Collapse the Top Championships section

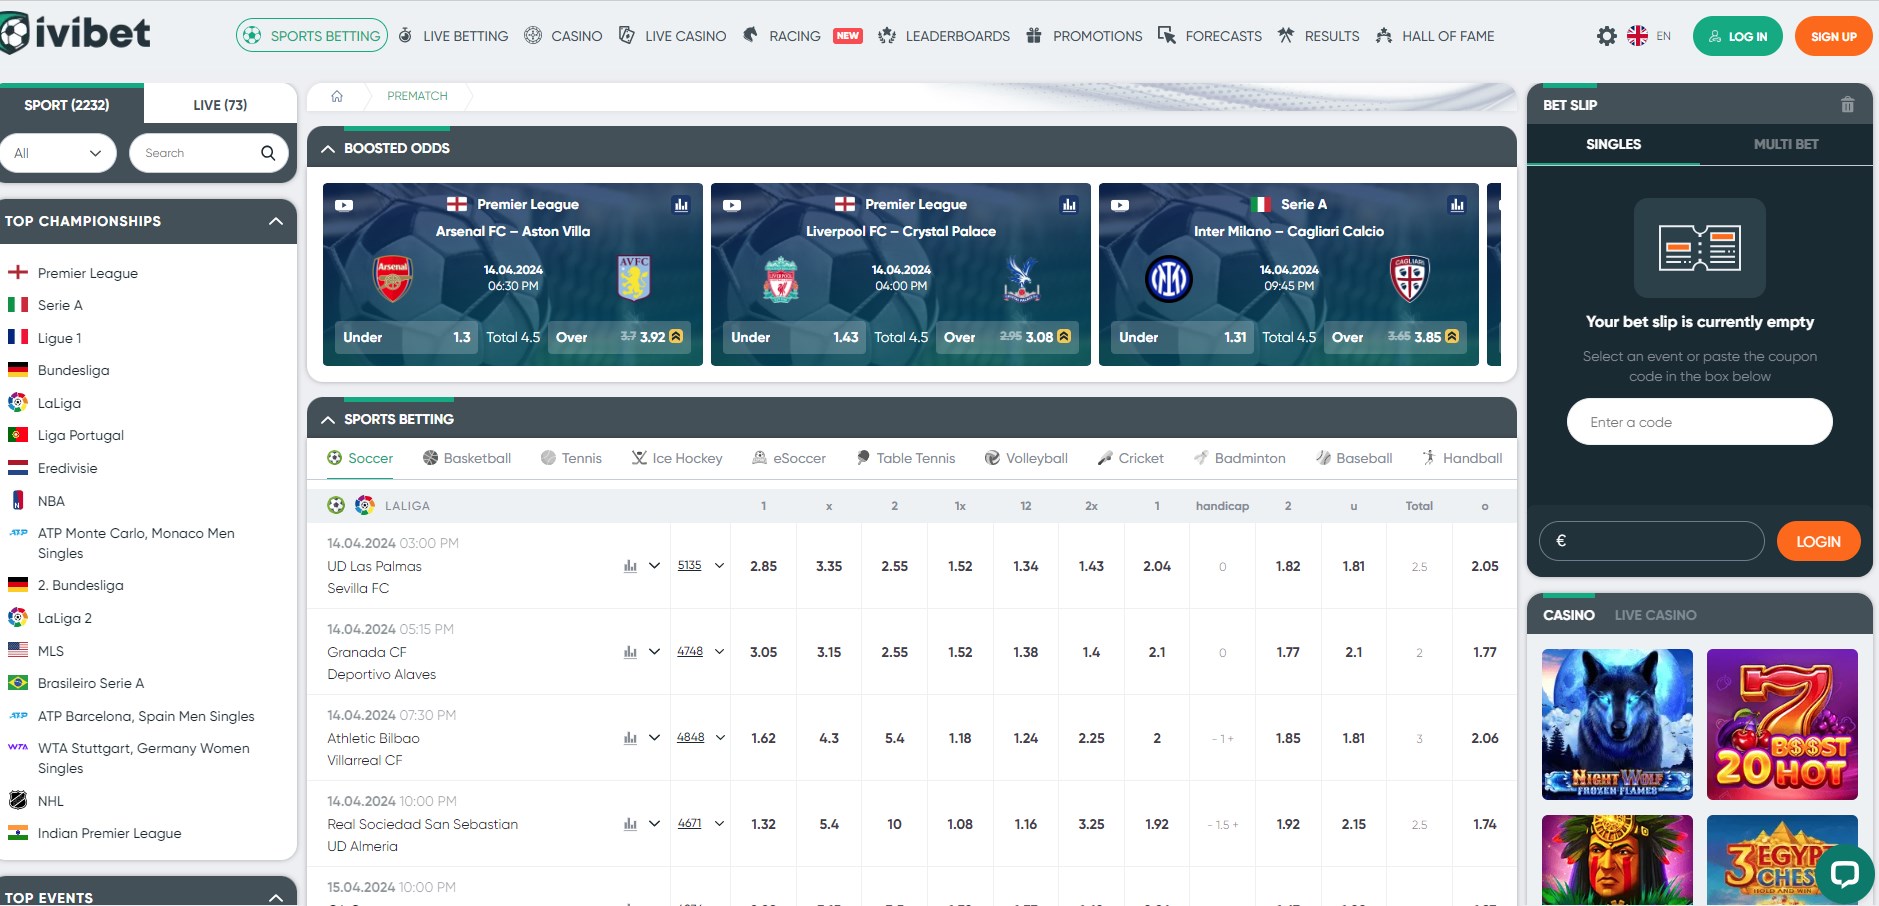point(276,221)
